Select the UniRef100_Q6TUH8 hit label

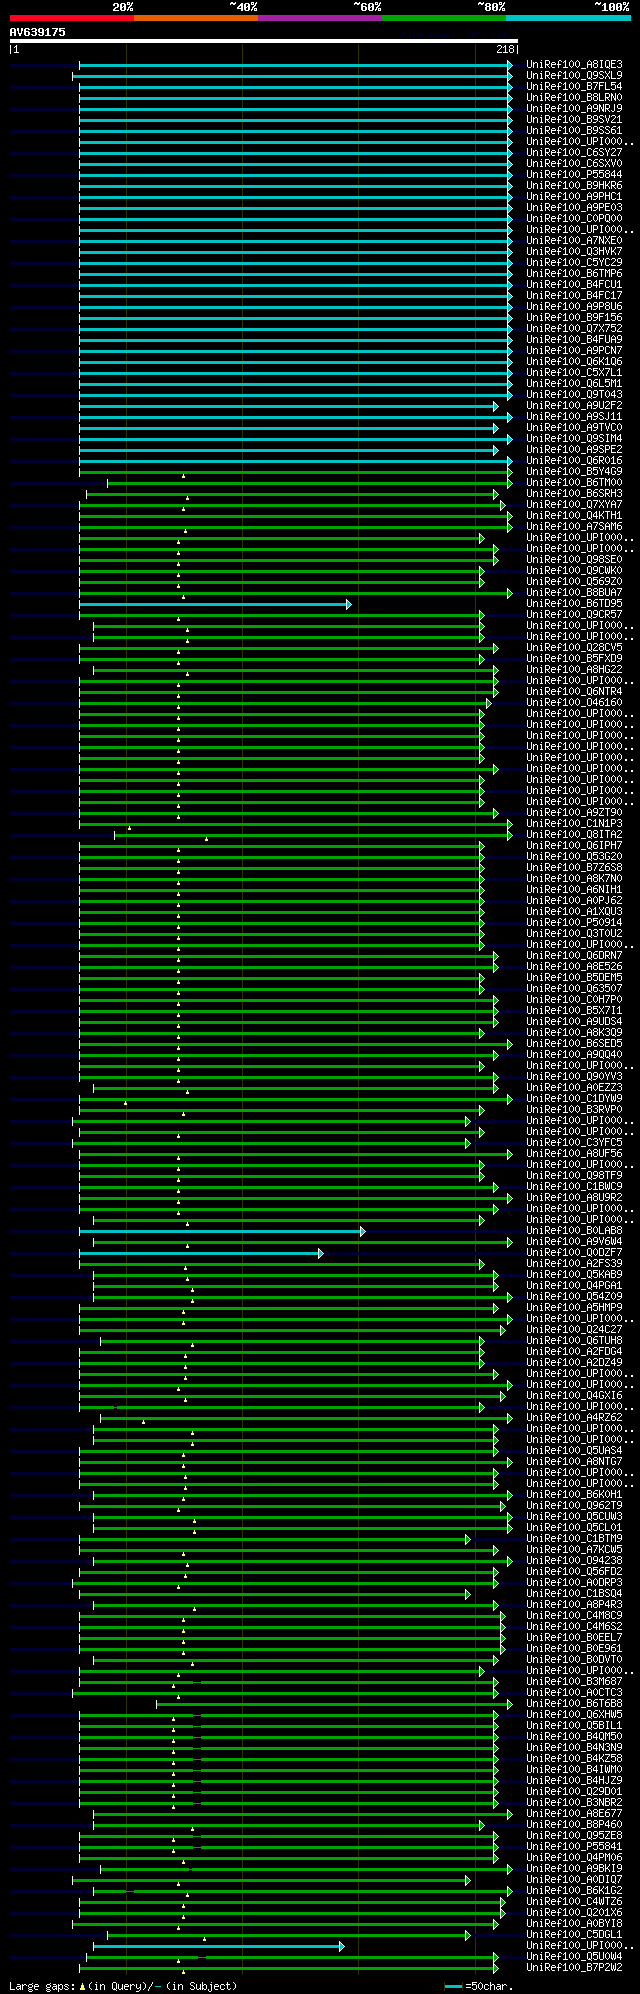click(574, 1340)
